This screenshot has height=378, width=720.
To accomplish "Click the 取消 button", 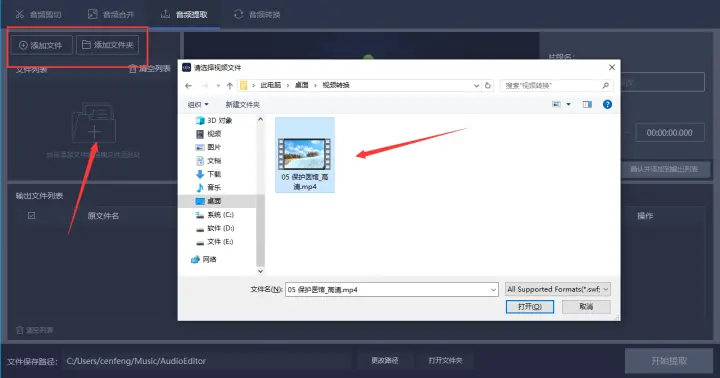I will 586,306.
